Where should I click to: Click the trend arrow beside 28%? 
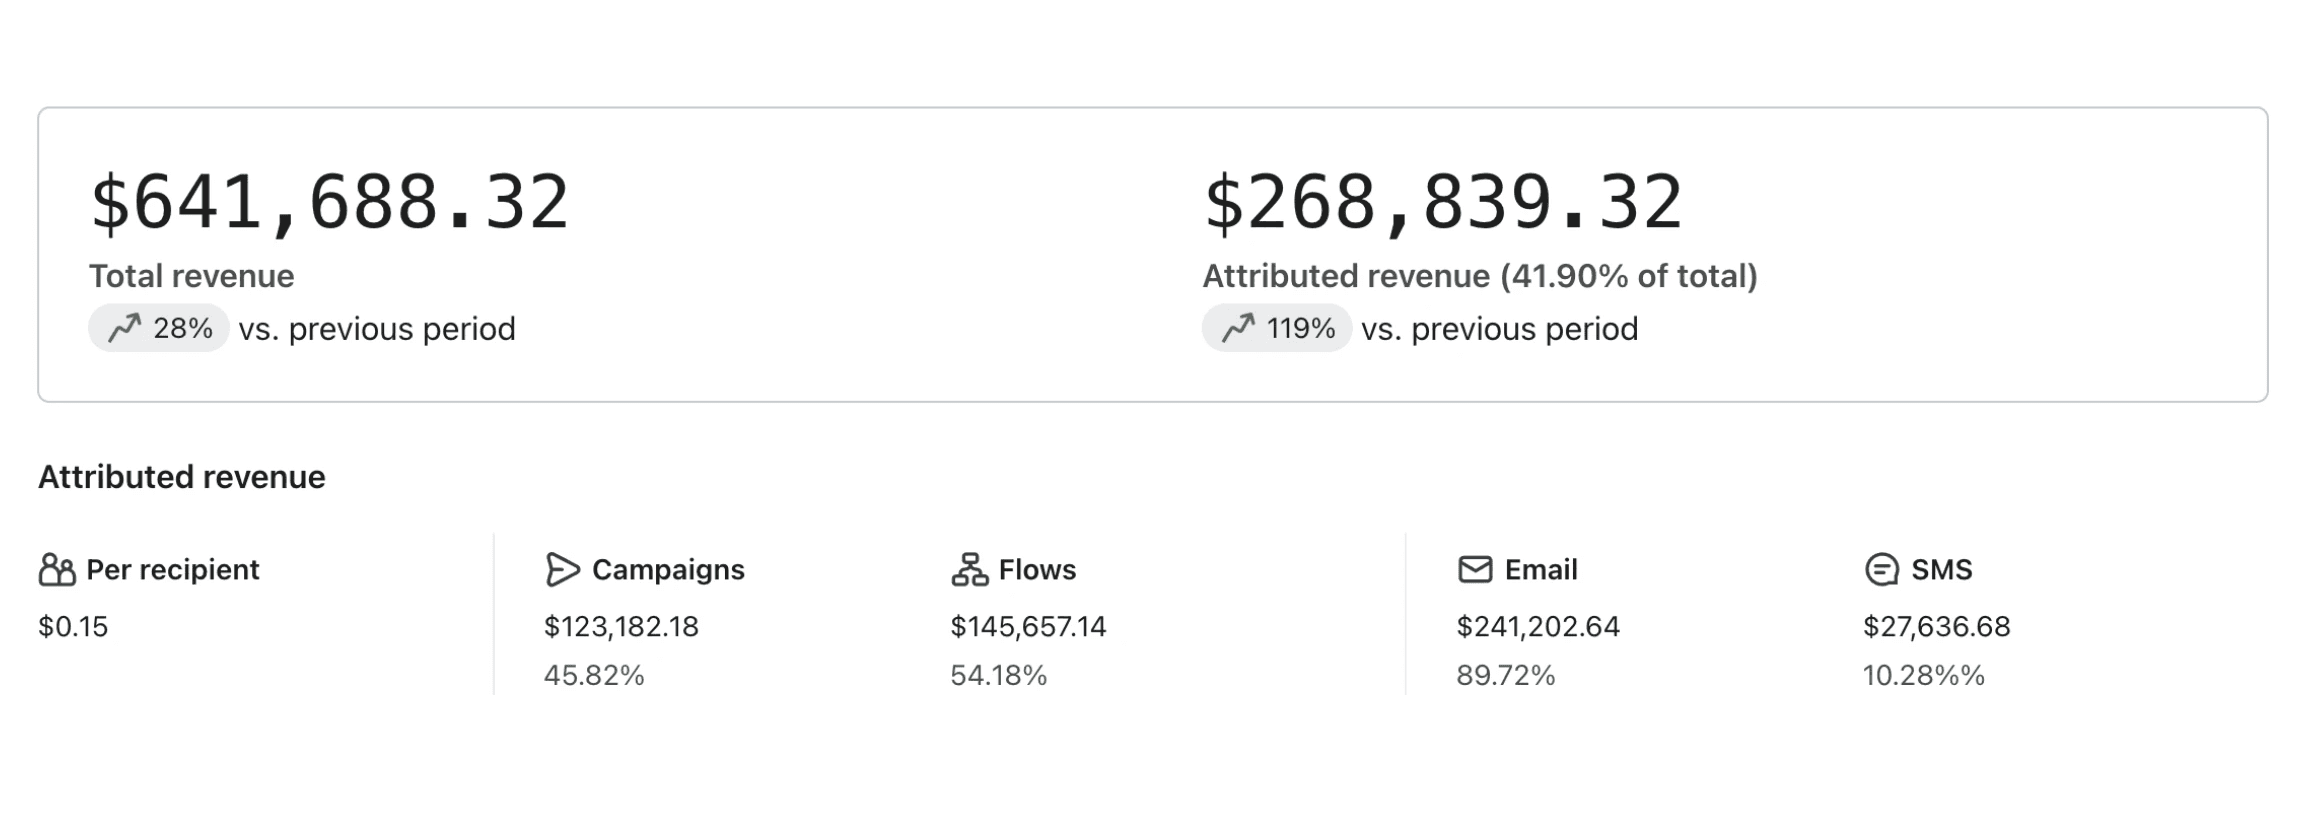(125, 328)
